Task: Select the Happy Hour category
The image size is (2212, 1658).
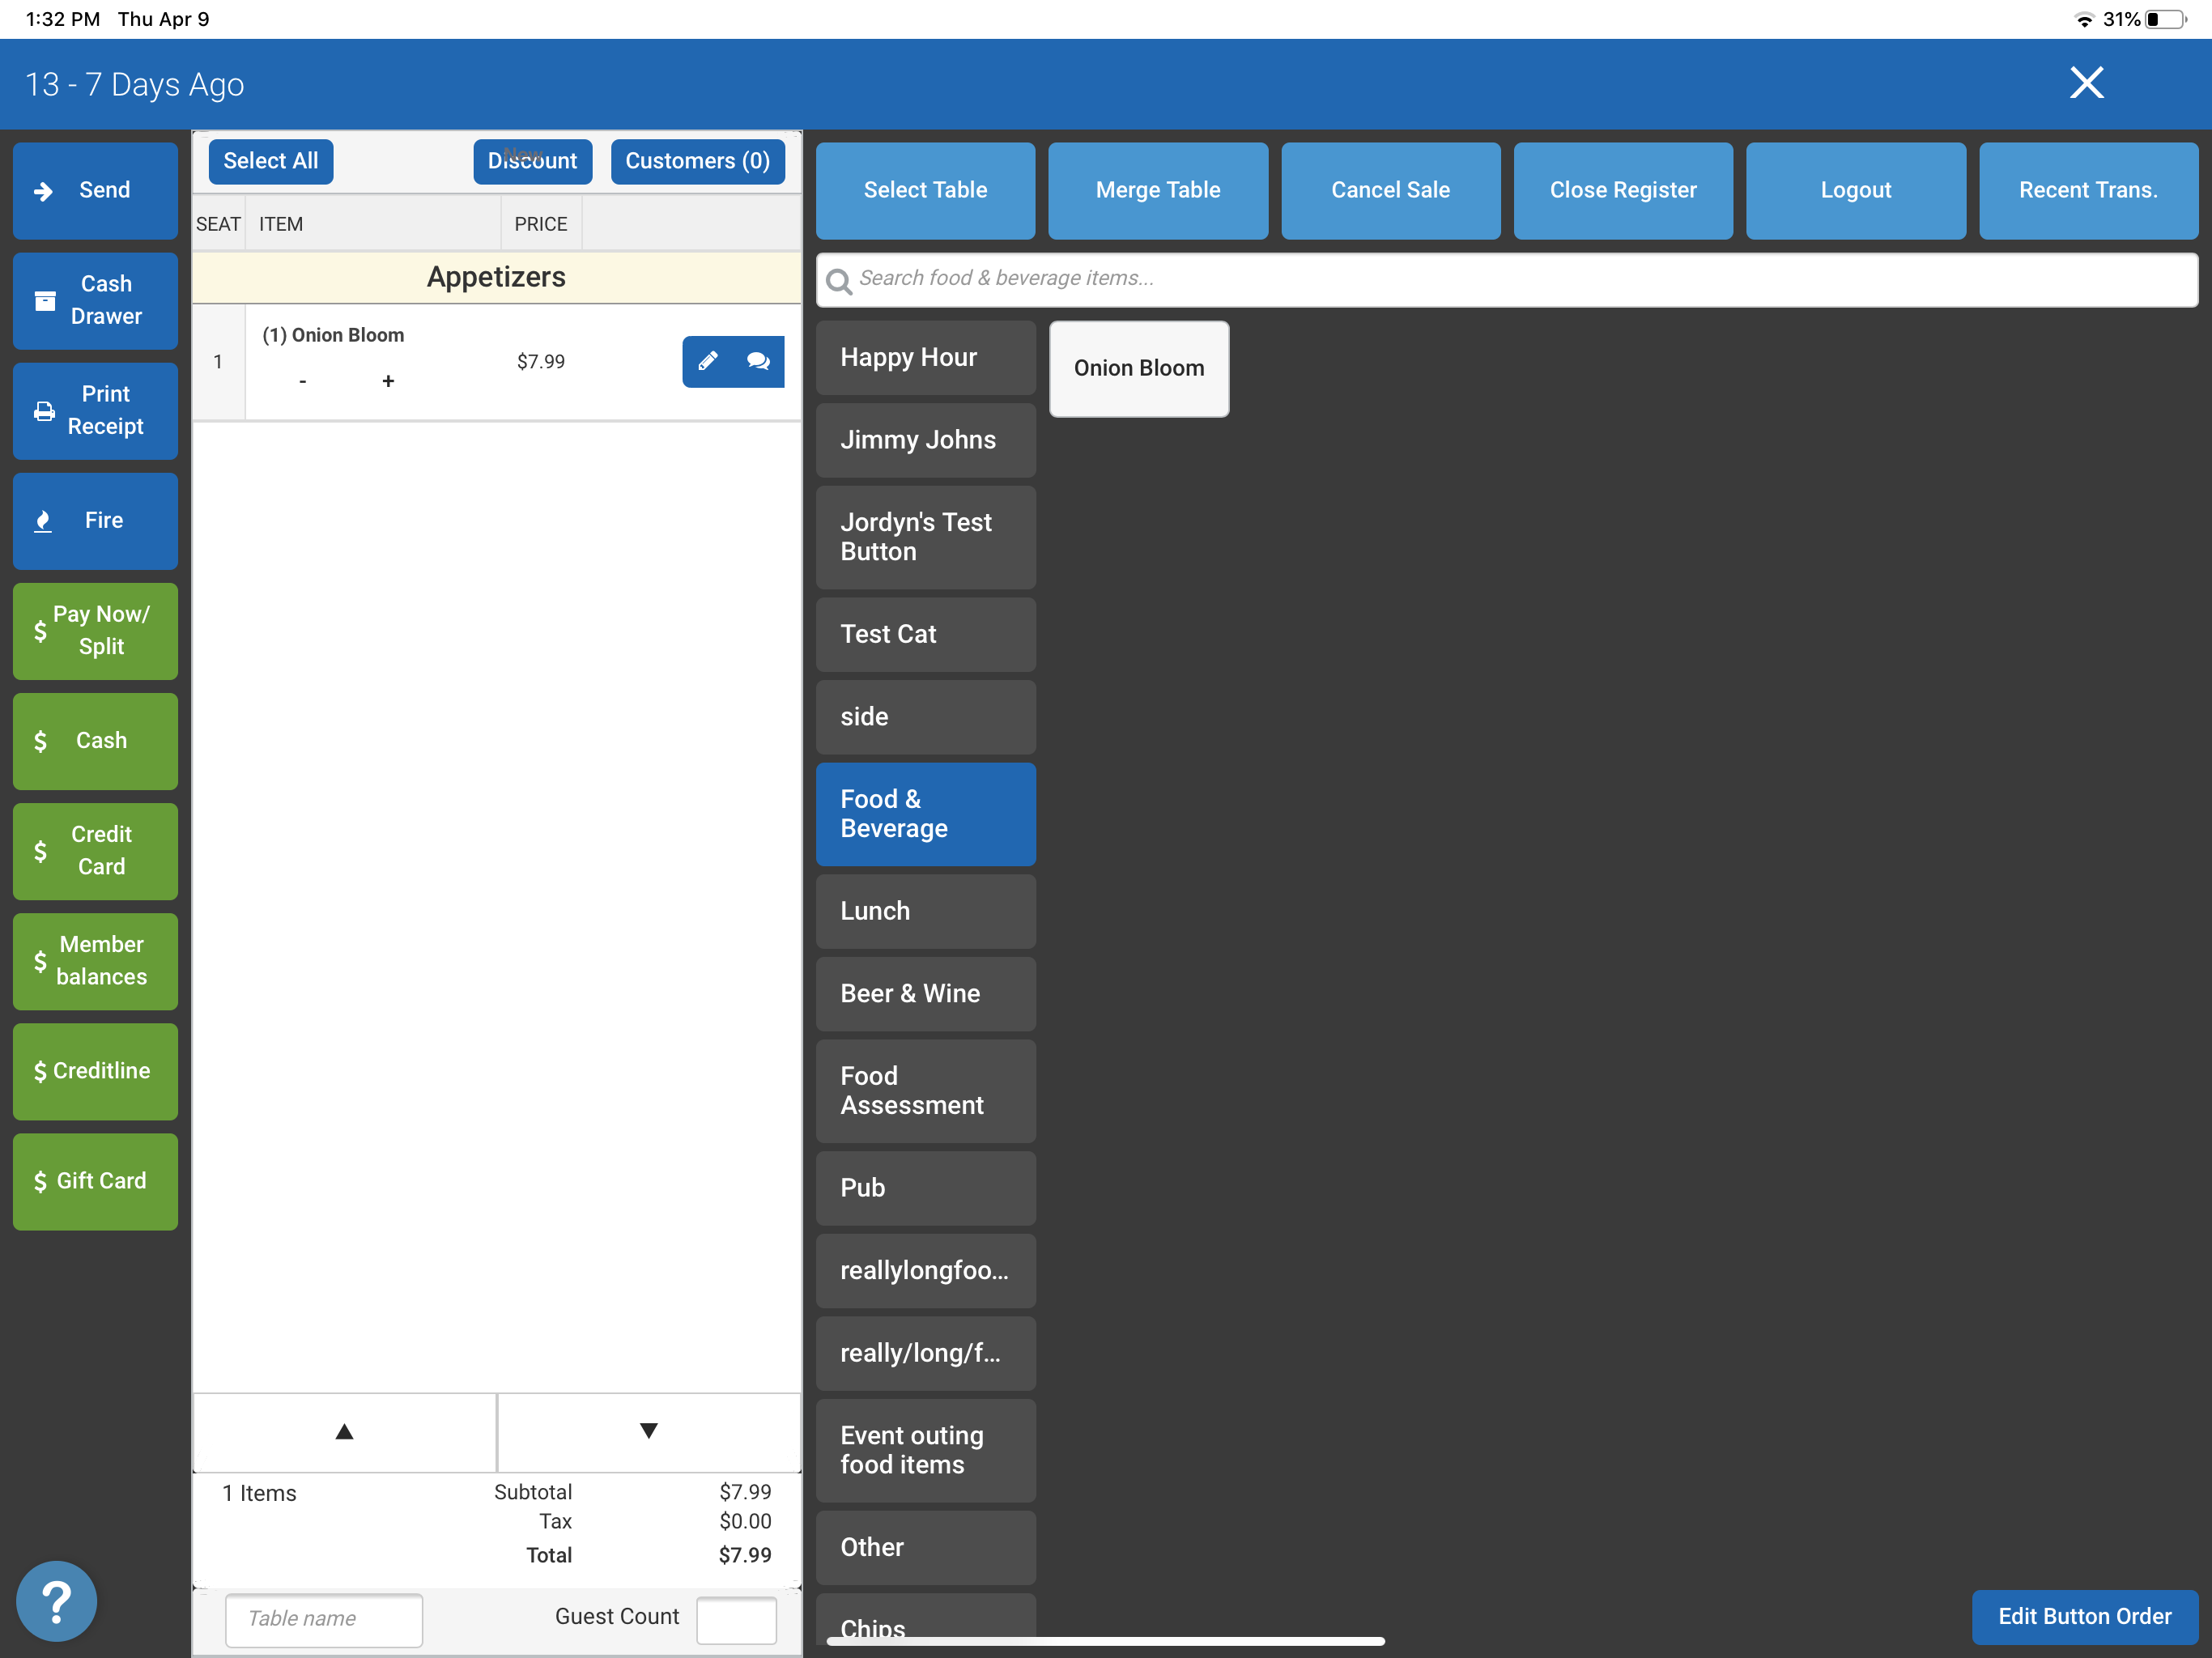Action: 925,357
